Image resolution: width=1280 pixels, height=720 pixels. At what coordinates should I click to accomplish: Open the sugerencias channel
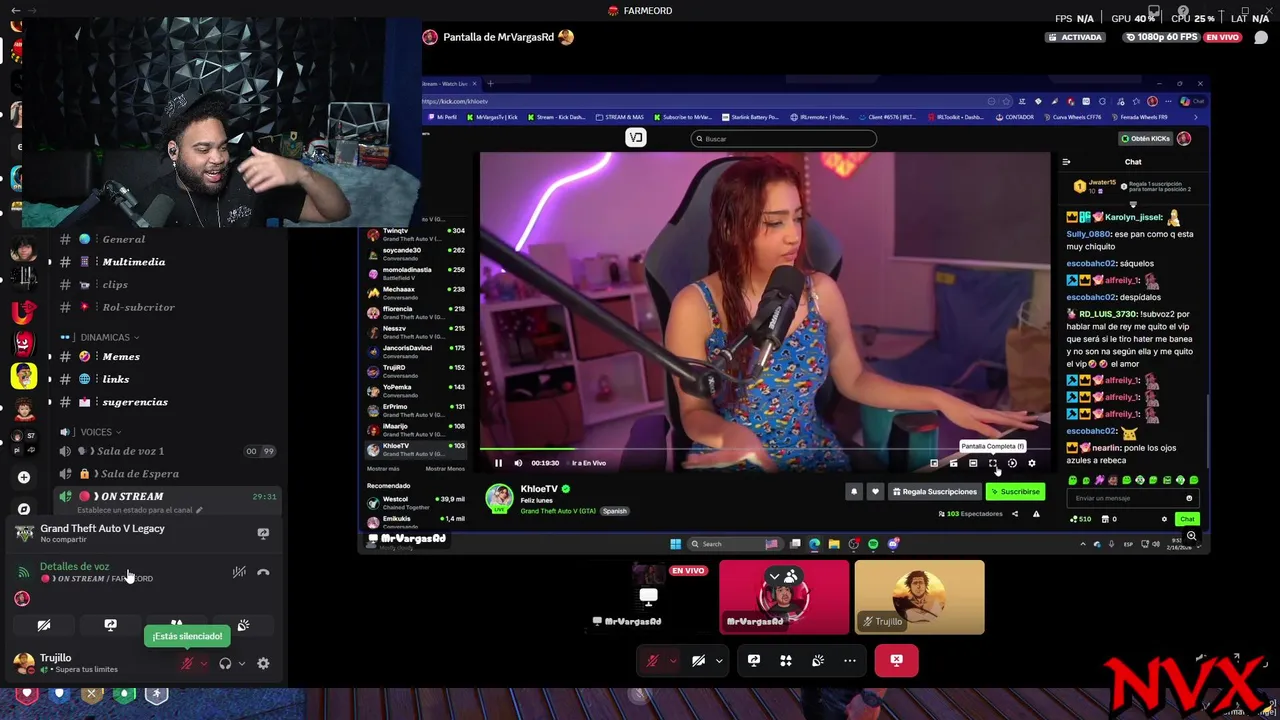165,402
